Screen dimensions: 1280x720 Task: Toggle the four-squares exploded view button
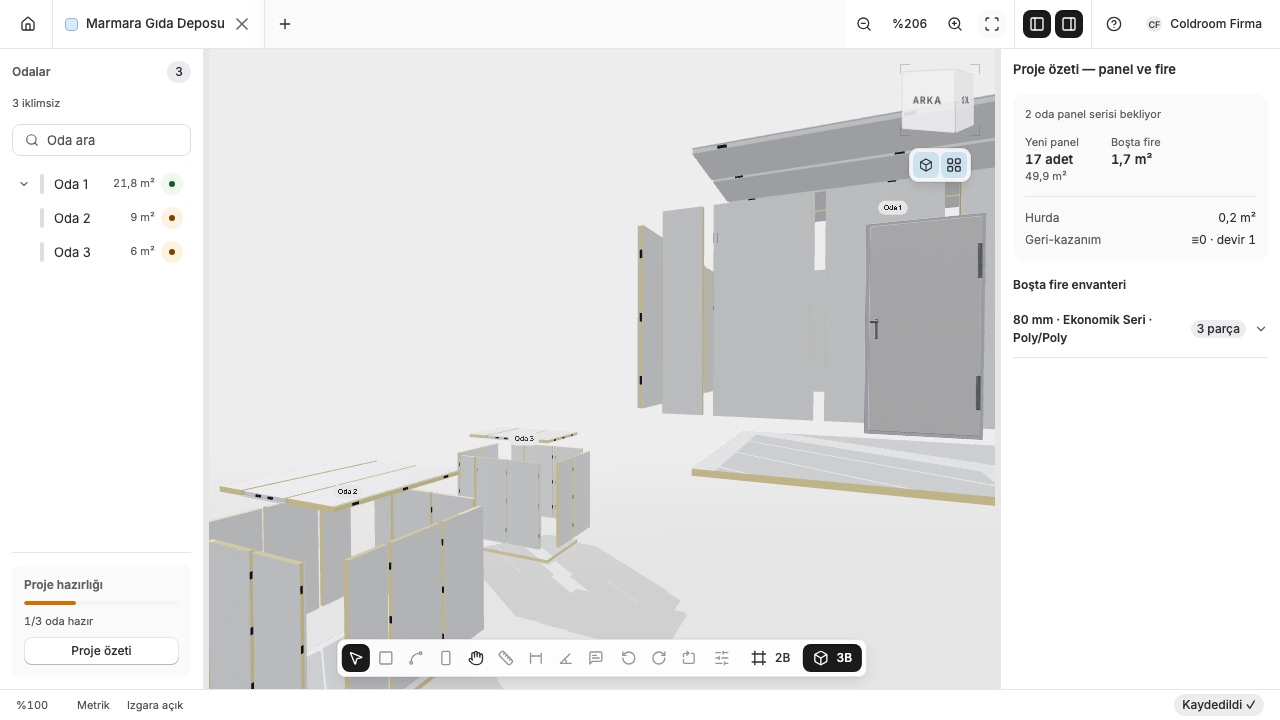[954, 165]
